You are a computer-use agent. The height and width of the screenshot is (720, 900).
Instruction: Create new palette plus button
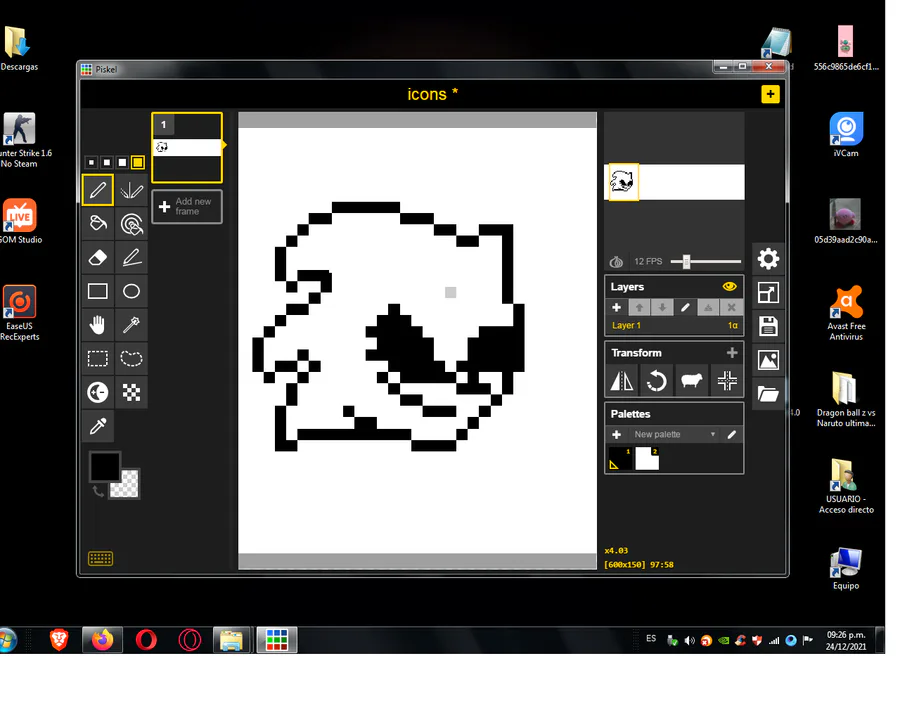pos(616,435)
